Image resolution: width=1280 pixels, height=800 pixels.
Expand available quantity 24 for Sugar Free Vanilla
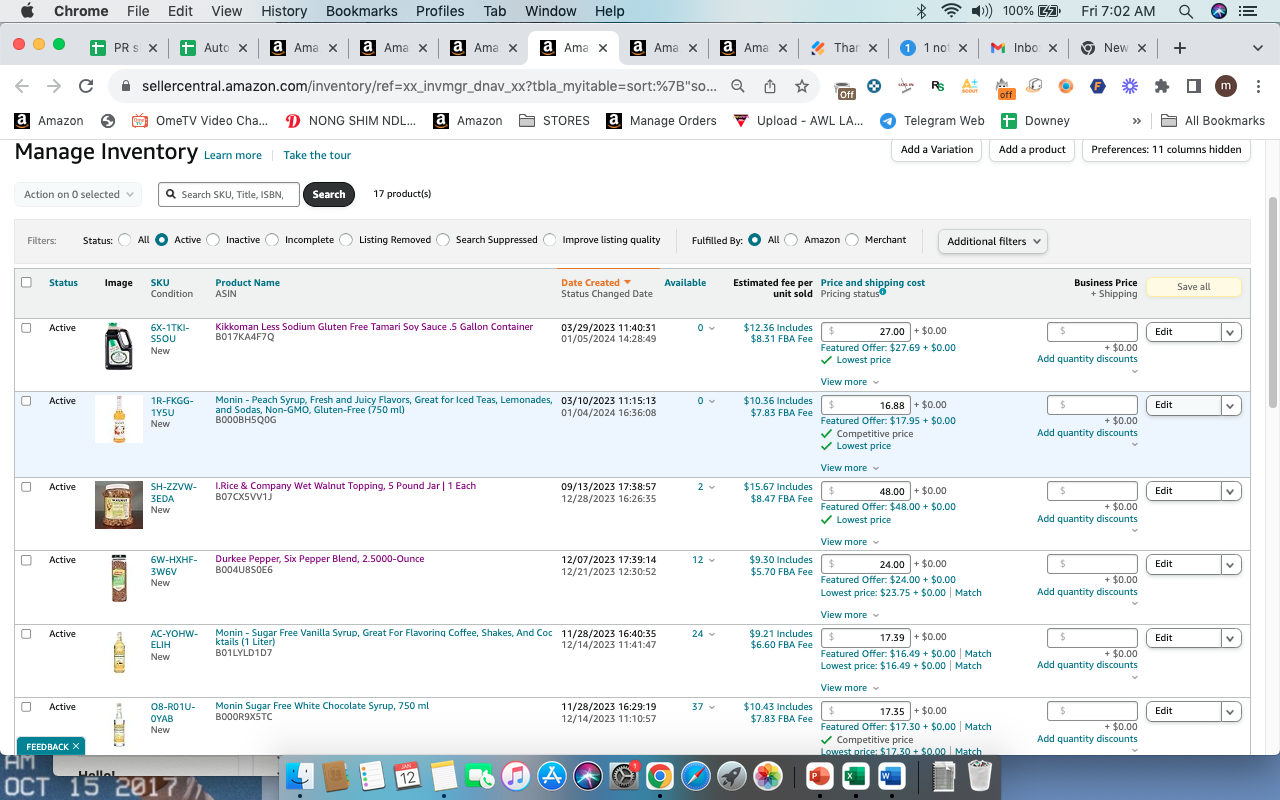click(x=703, y=634)
